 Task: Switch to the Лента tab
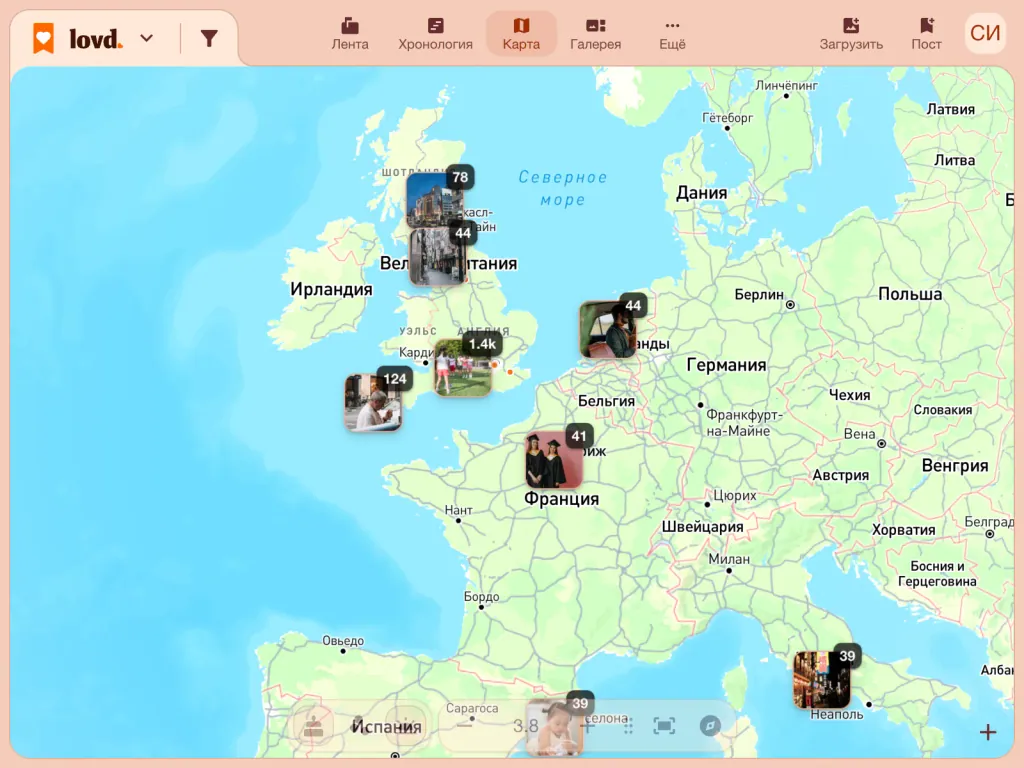[350, 34]
